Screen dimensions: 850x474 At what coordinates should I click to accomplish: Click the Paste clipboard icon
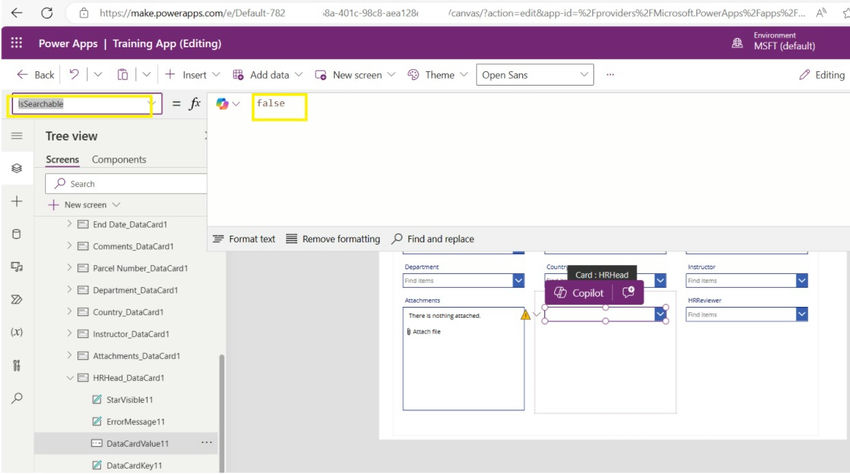123,74
